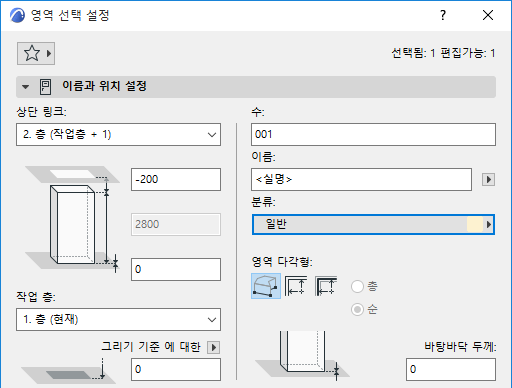Open the favorites star button
The width and height of the screenshot is (512, 388).
(x=36, y=53)
